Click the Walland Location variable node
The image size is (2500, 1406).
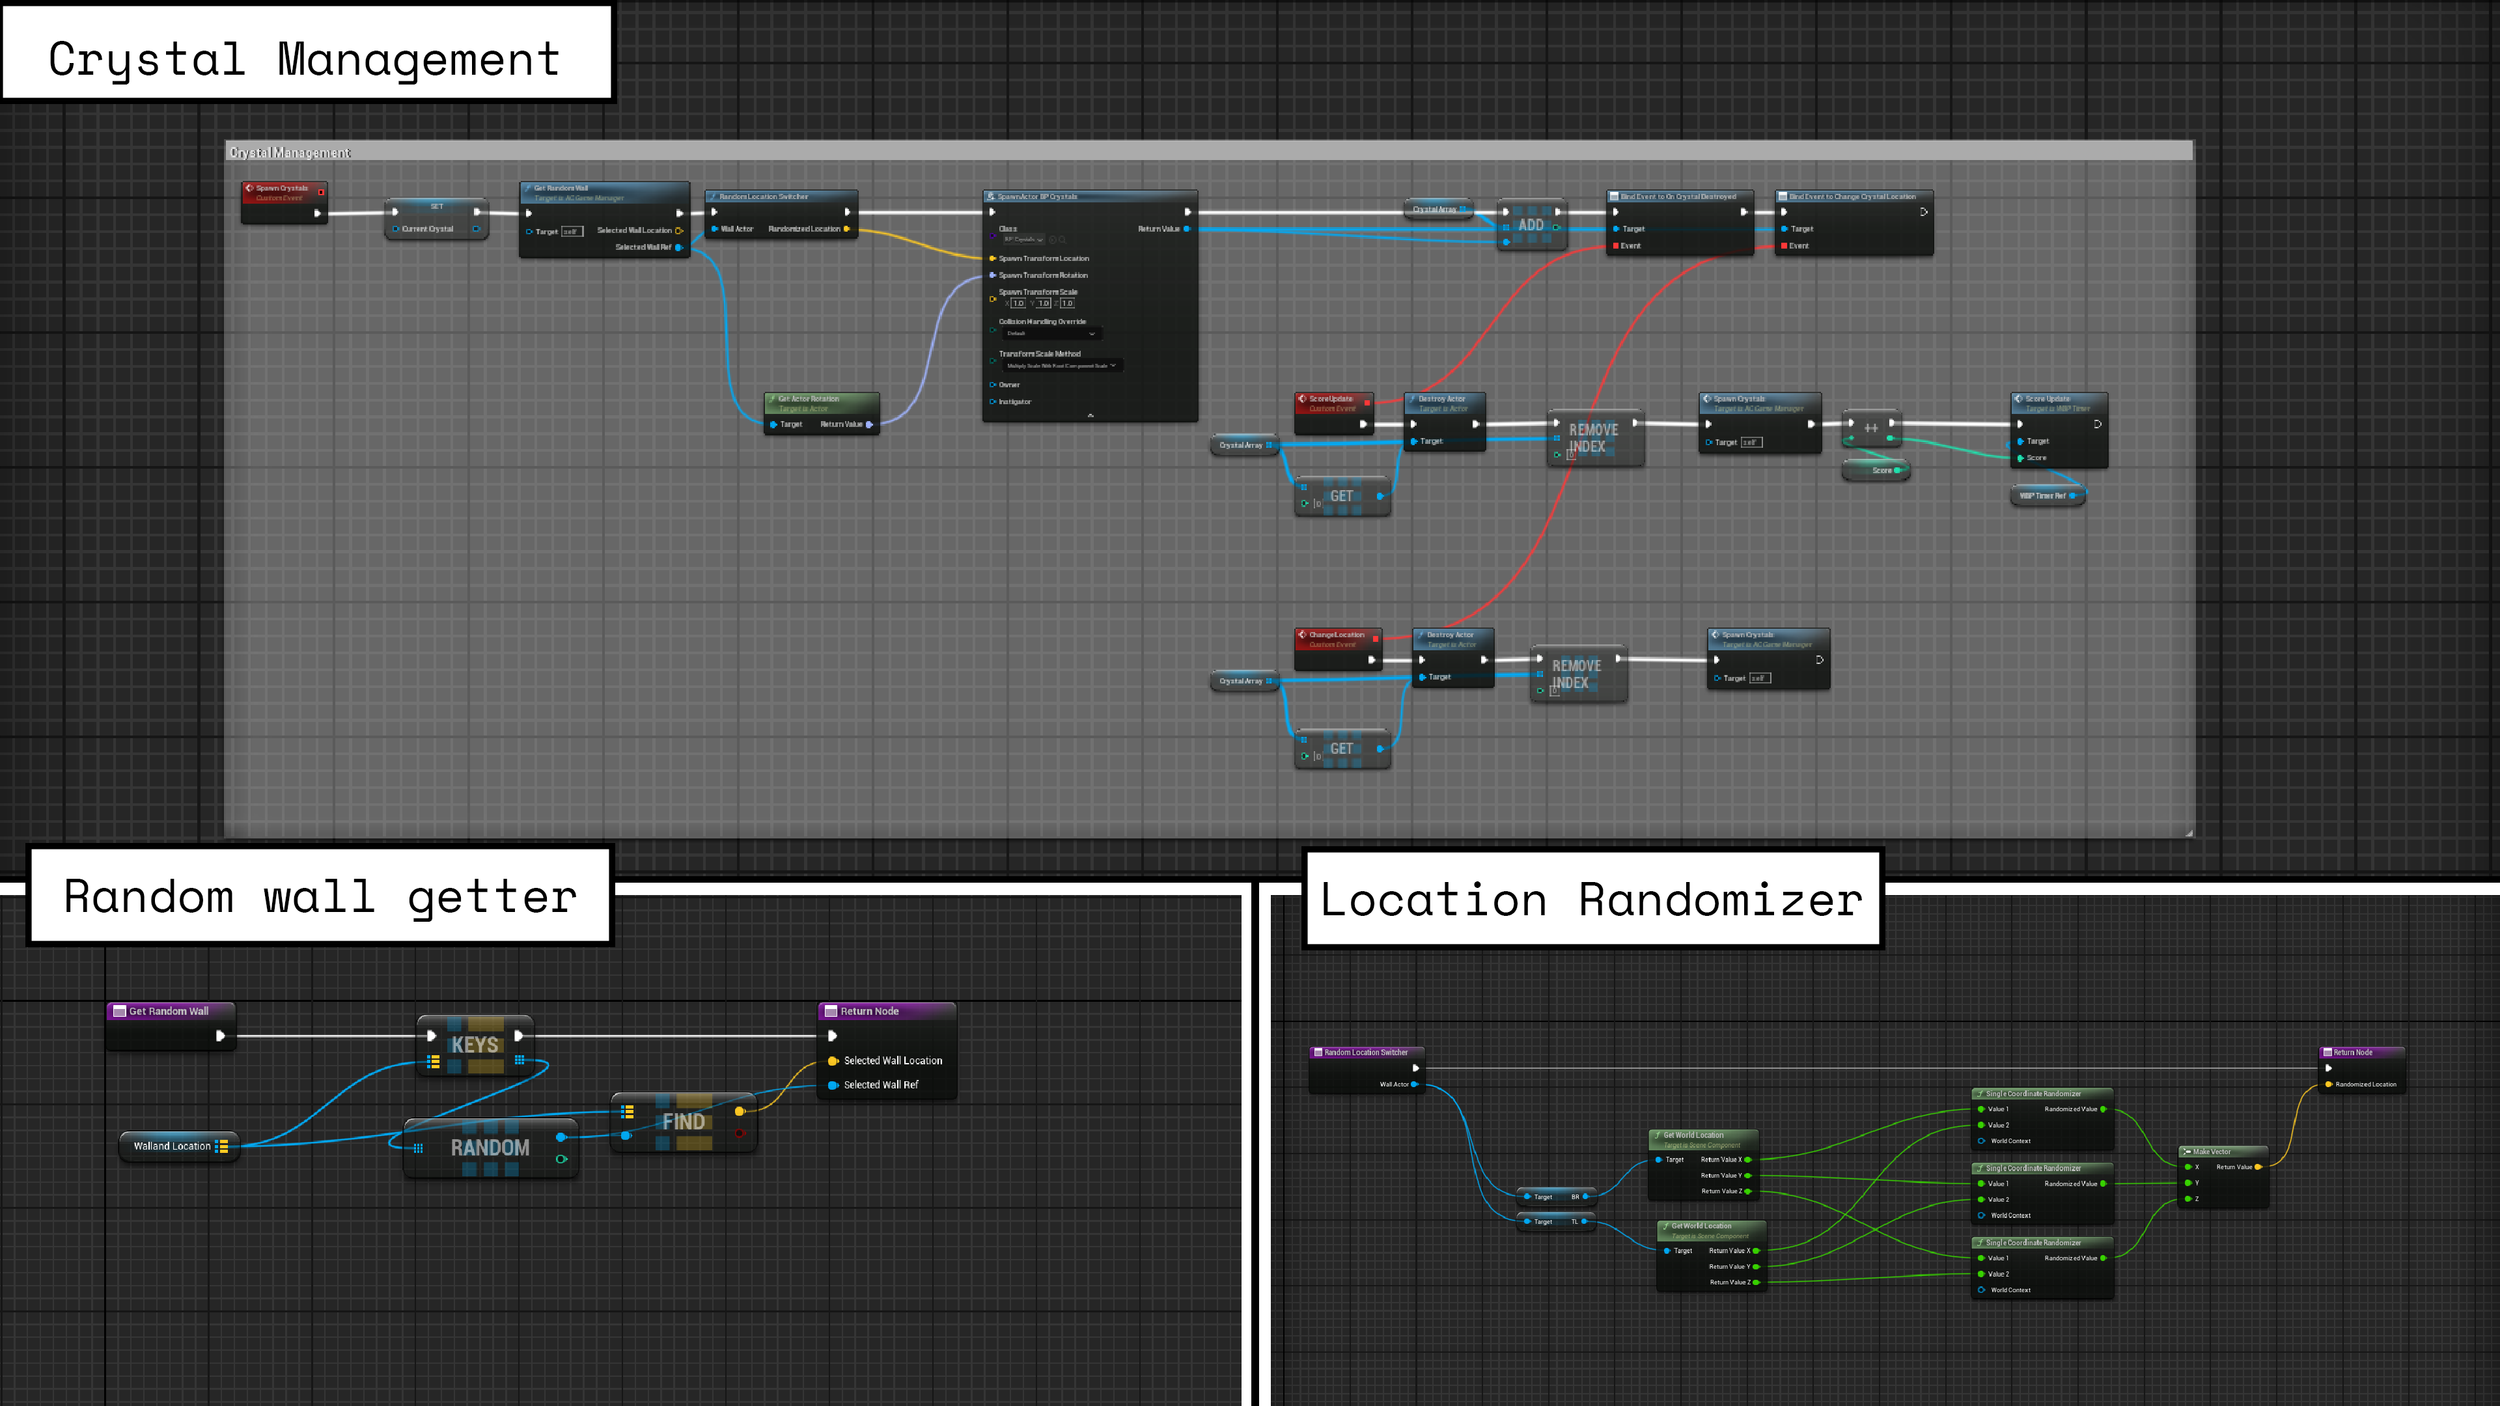(179, 1146)
